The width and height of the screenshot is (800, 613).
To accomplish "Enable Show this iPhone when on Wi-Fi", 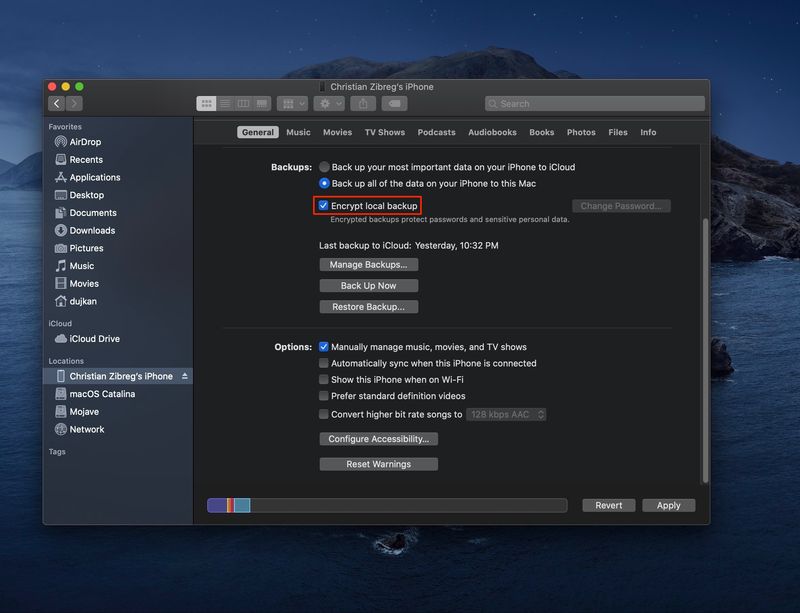I will [323, 380].
